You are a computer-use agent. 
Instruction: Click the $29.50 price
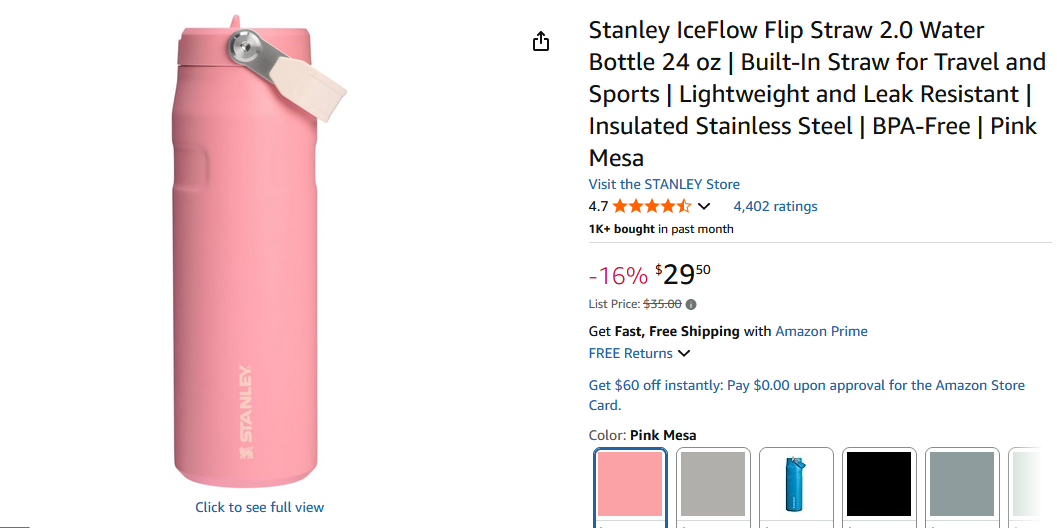pyautogui.click(x=682, y=274)
